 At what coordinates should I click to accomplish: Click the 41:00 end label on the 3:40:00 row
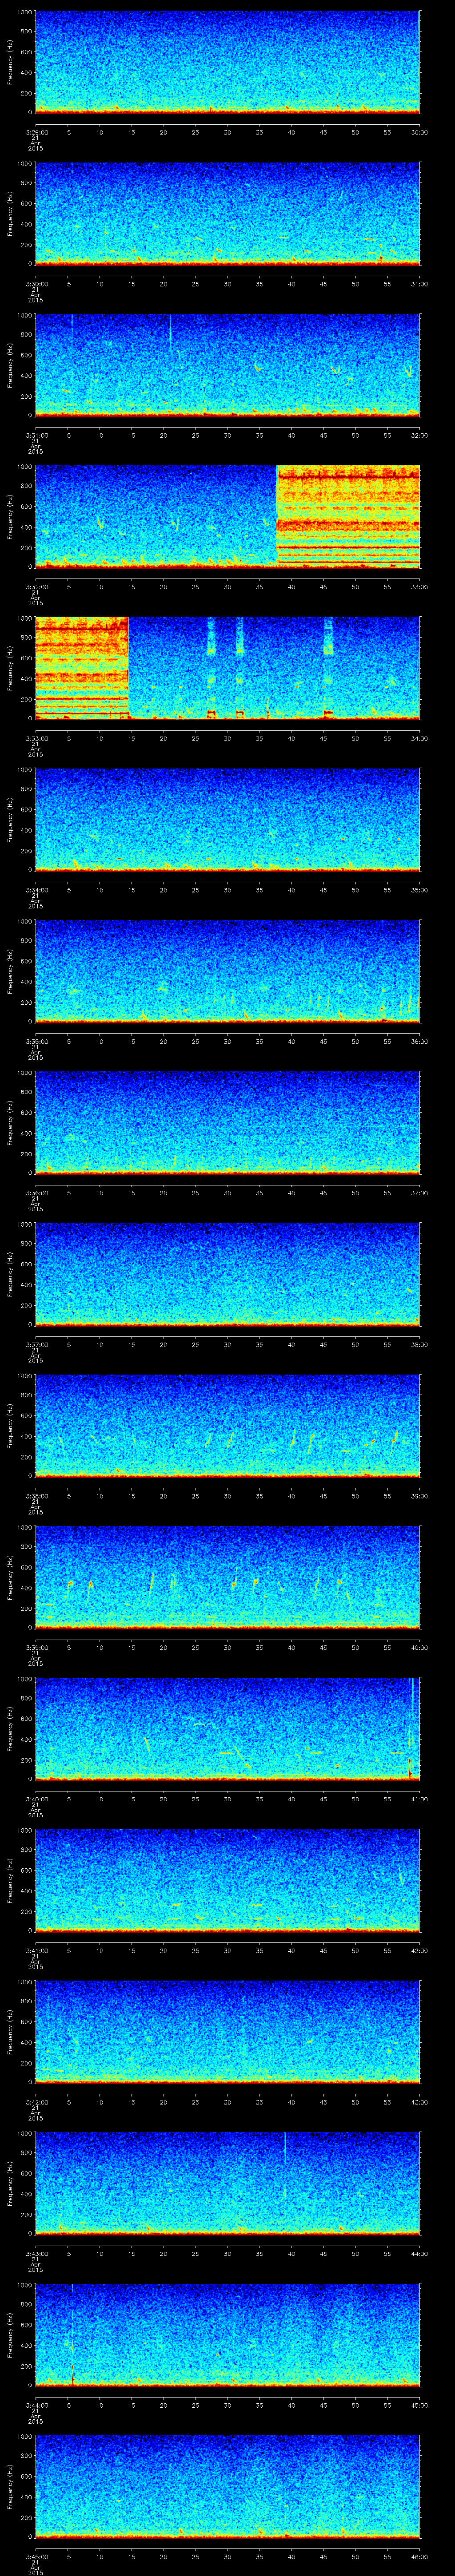[419, 1799]
